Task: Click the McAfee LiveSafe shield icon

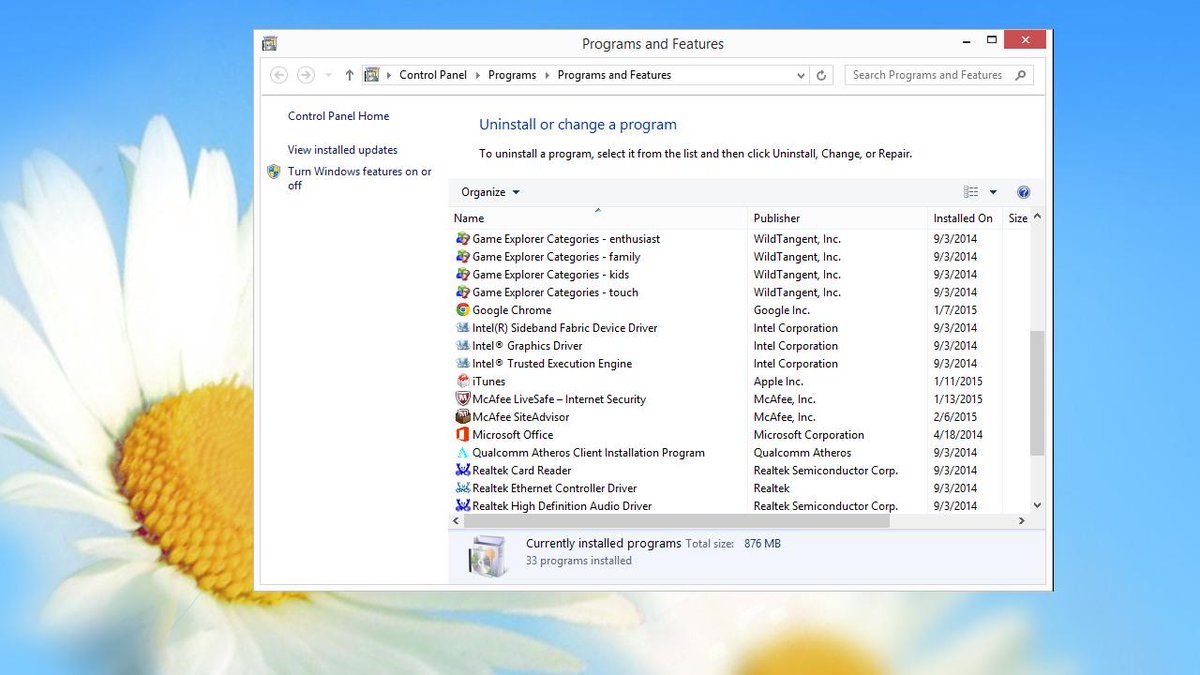Action: tap(463, 399)
